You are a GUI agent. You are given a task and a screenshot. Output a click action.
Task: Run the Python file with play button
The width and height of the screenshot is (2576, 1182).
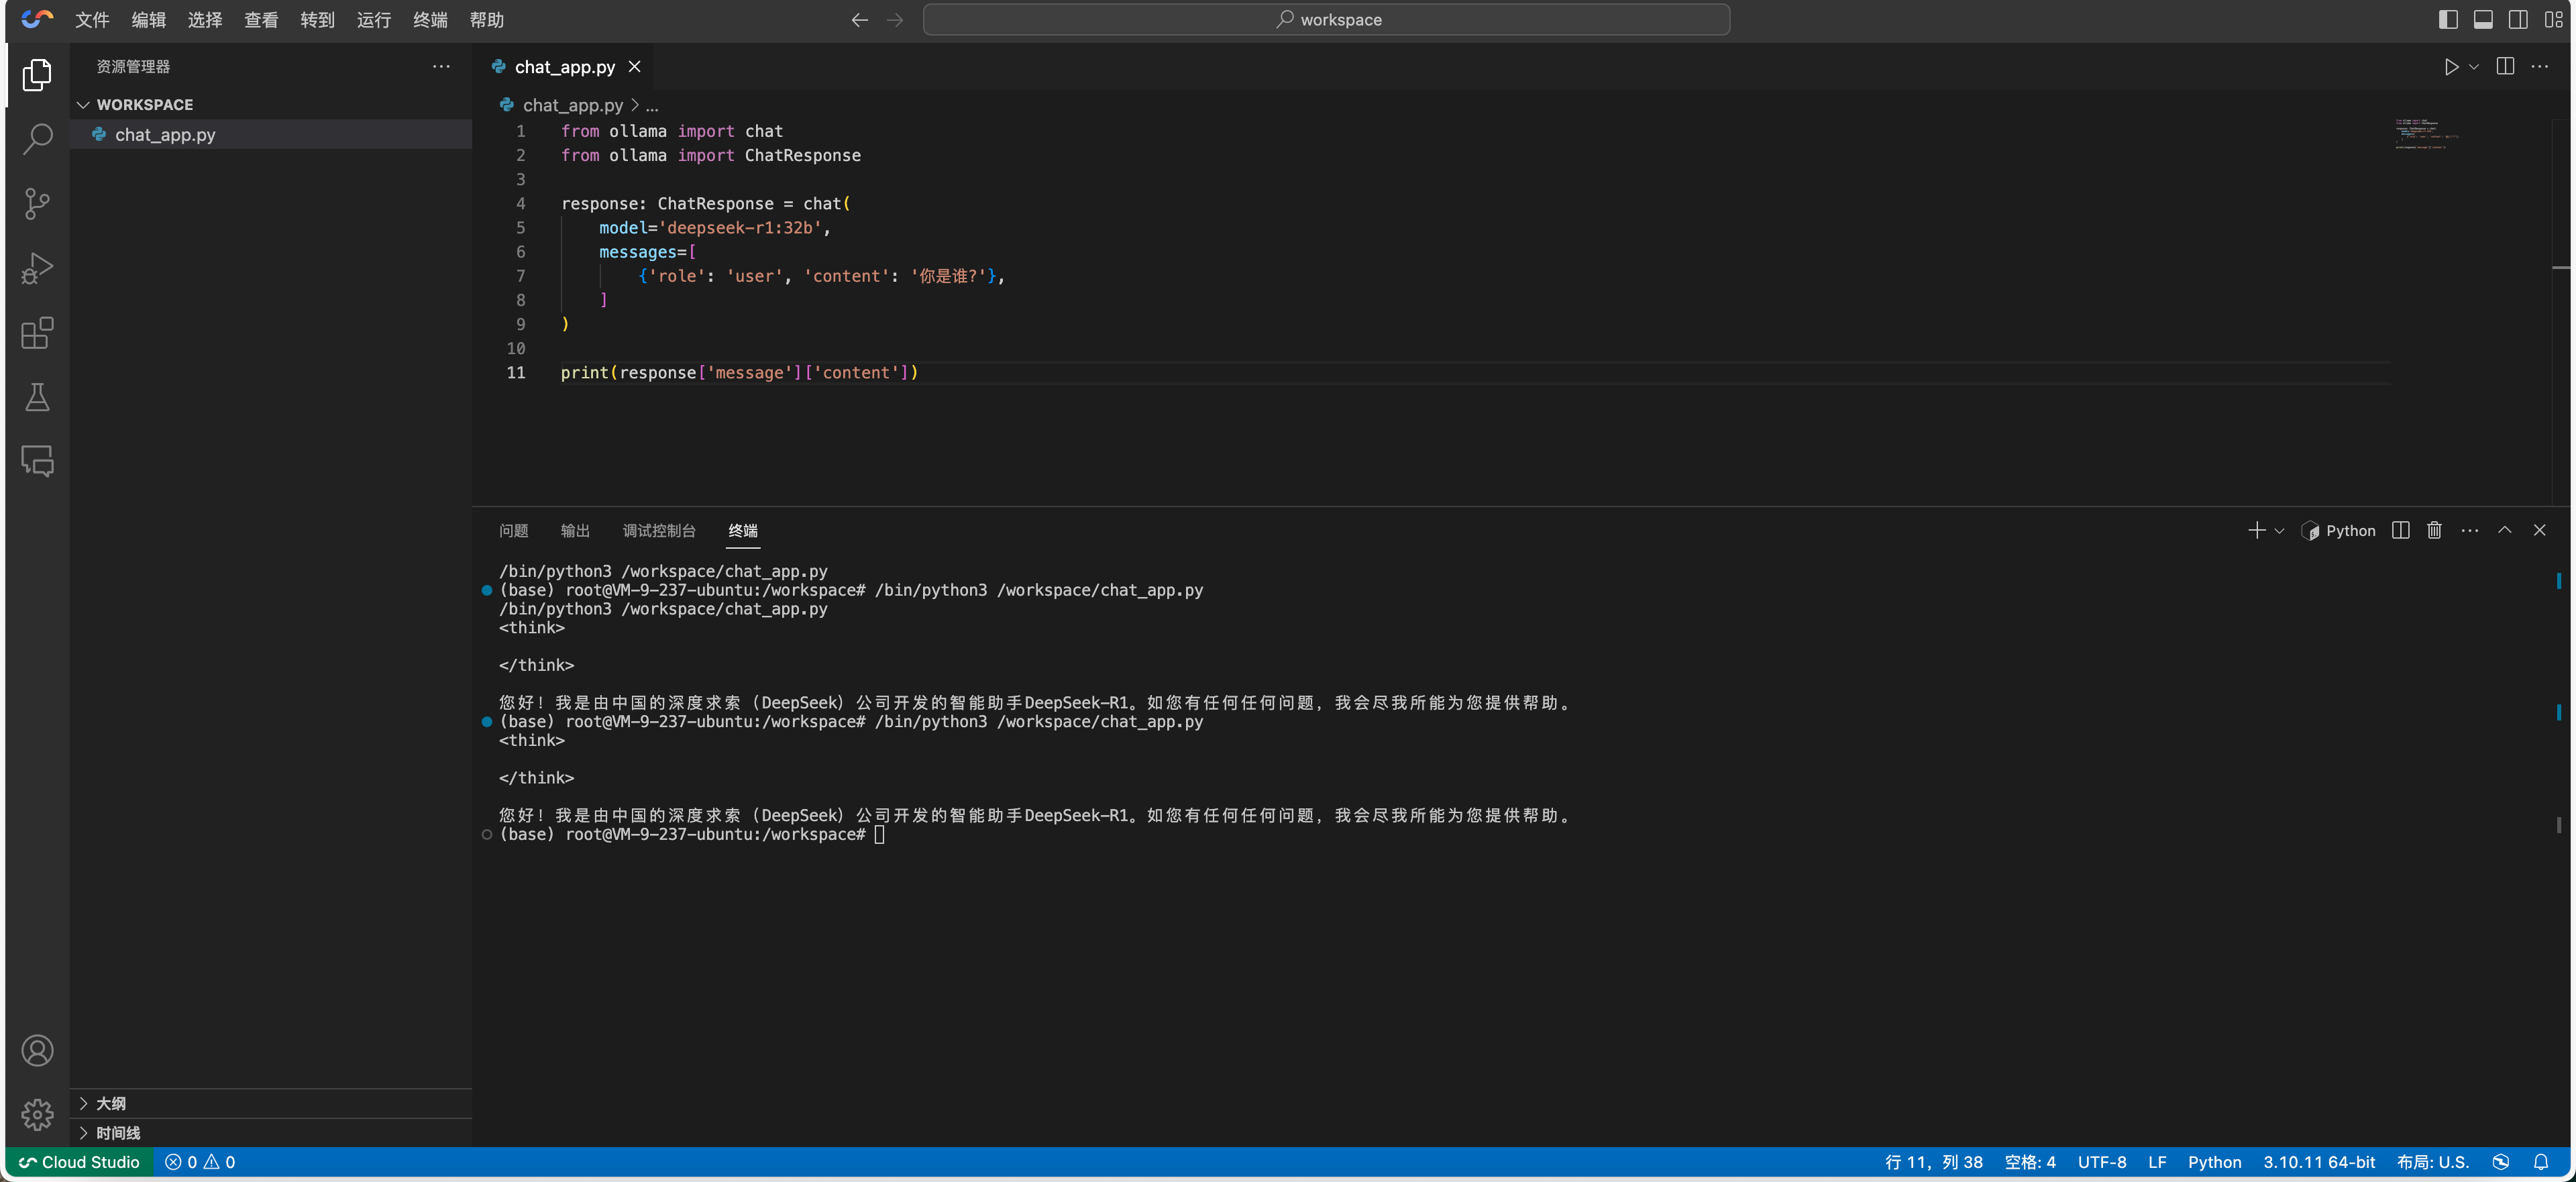click(x=2451, y=67)
